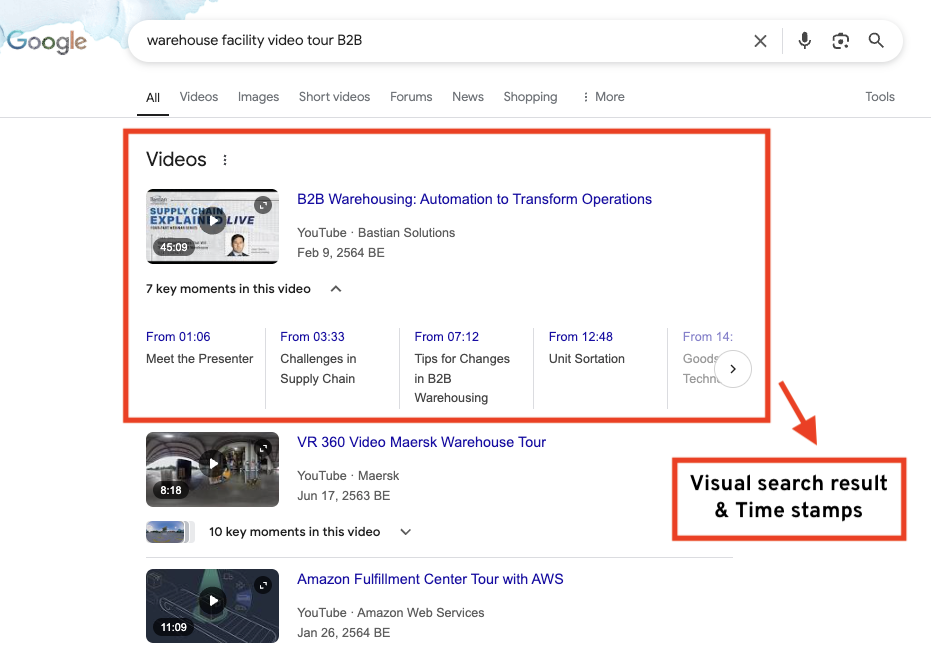Click the 'YouTube · Amazon Web Services' source text
This screenshot has height=653, width=931.
click(391, 613)
